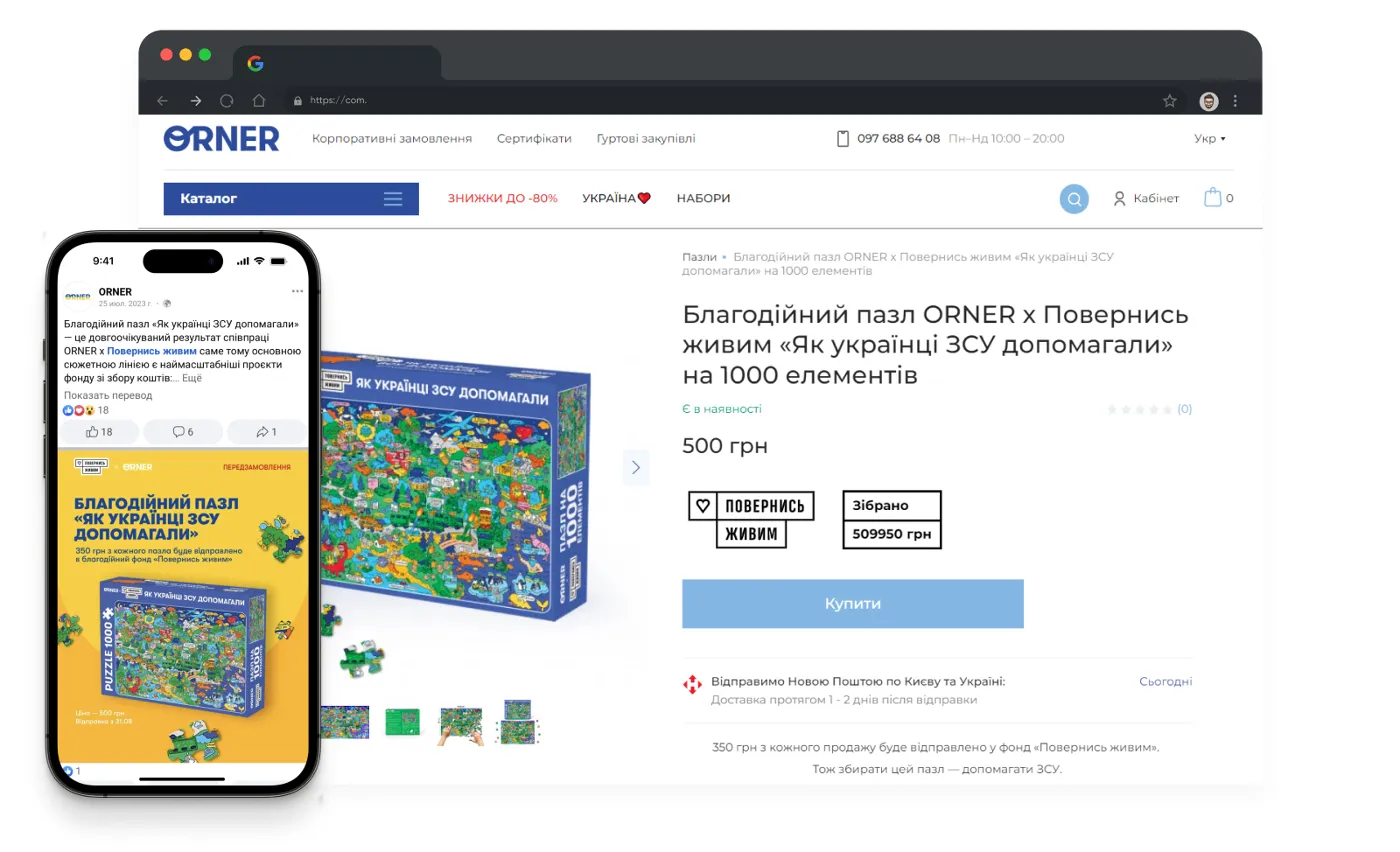Screen dimensions: 1400x852
Task: Select the green puzzle back thumbnail
Action: tap(402, 722)
